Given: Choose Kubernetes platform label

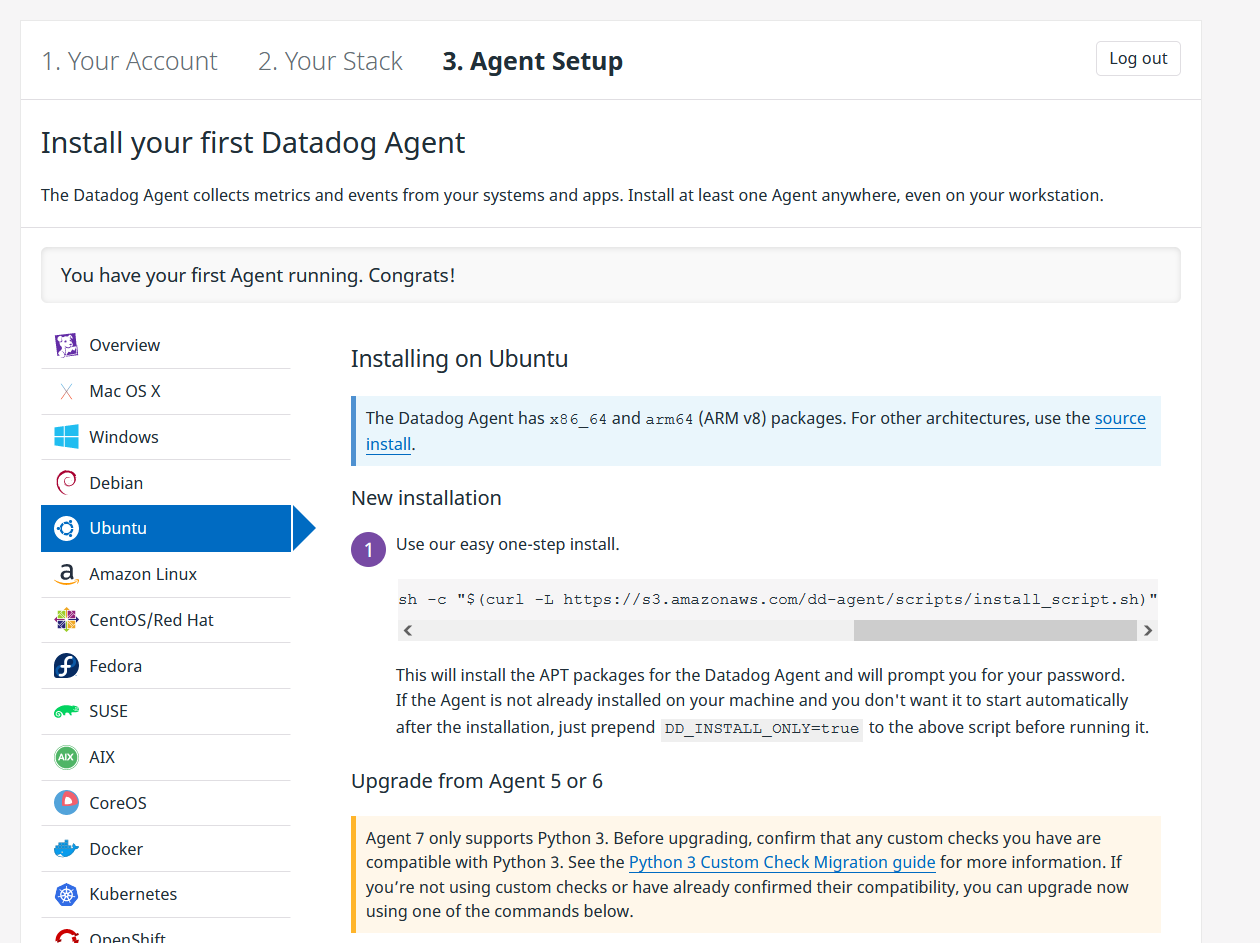Looking at the screenshot, I should (x=133, y=894).
